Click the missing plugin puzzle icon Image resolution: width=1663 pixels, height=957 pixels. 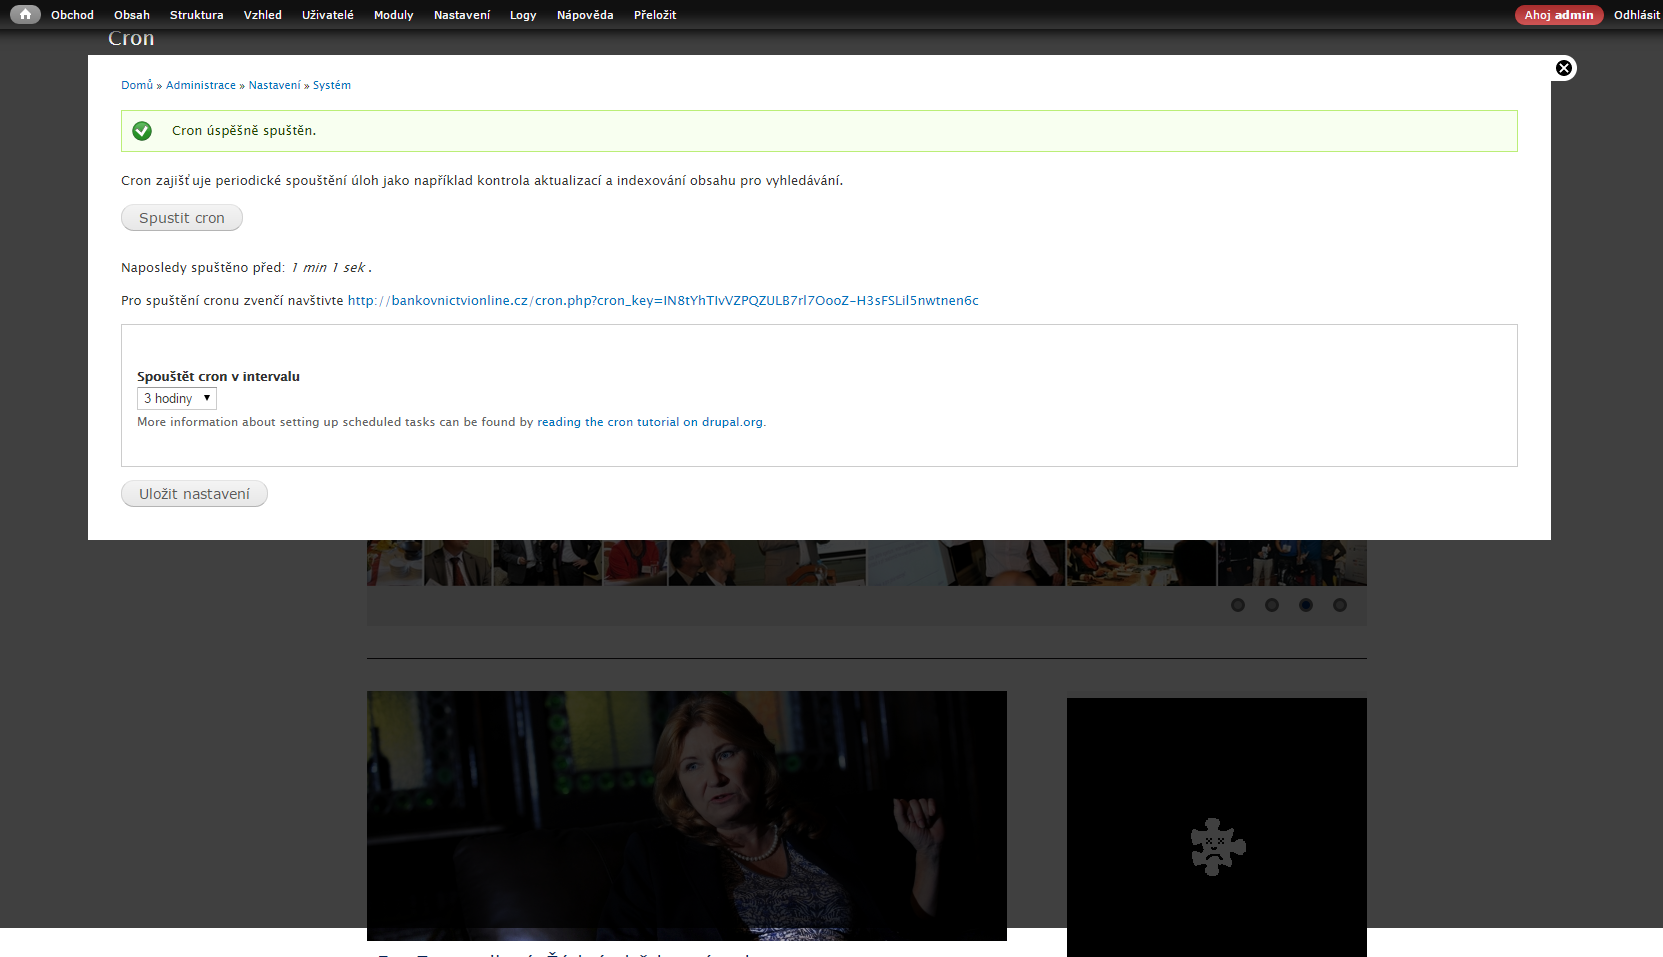click(1218, 847)
